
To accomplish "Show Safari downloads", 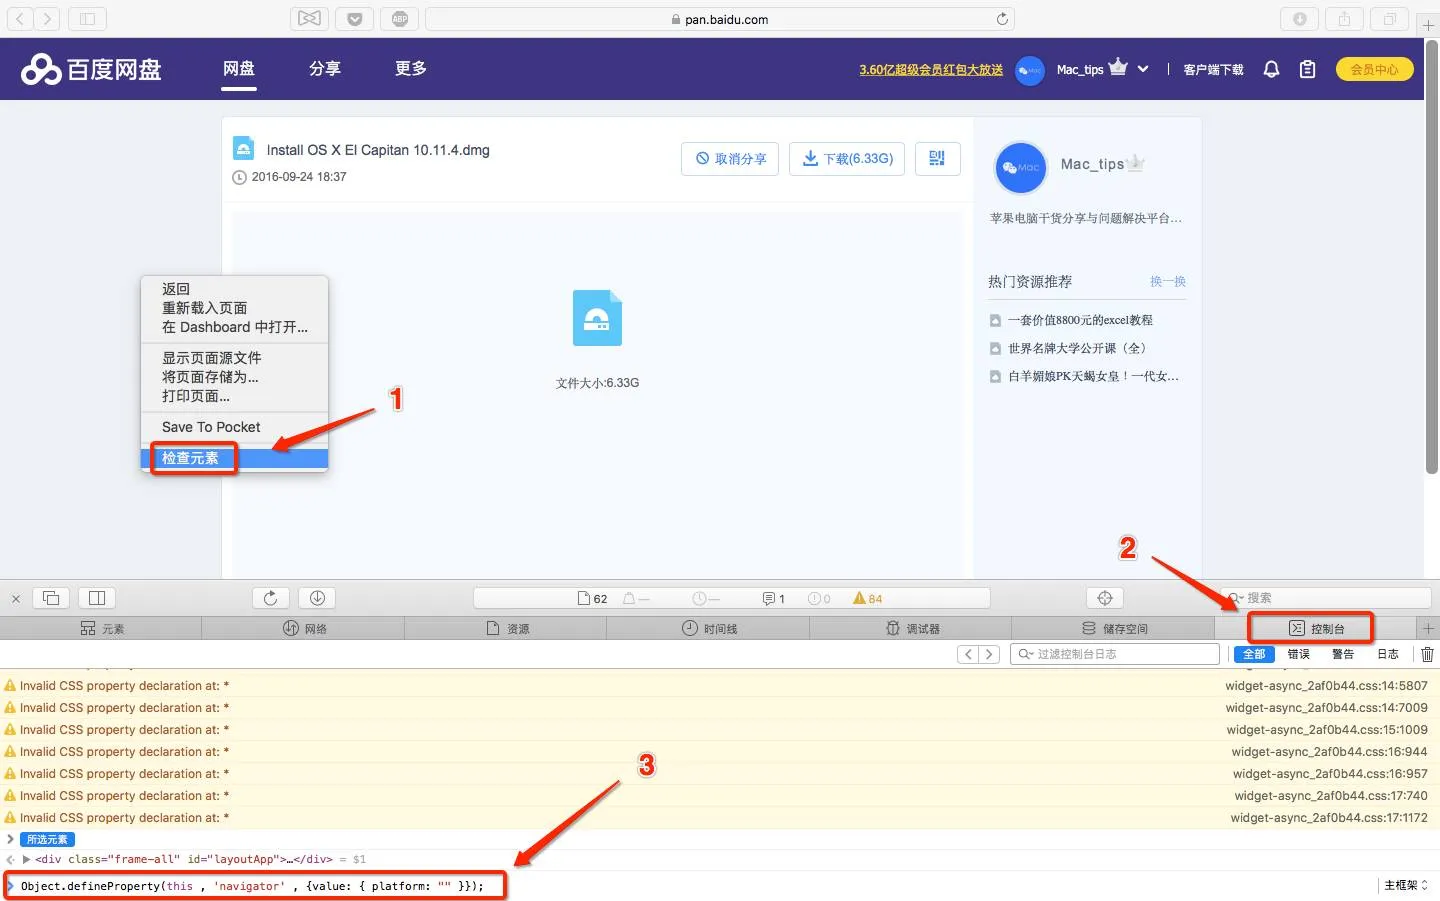I will click(1299, 19).
